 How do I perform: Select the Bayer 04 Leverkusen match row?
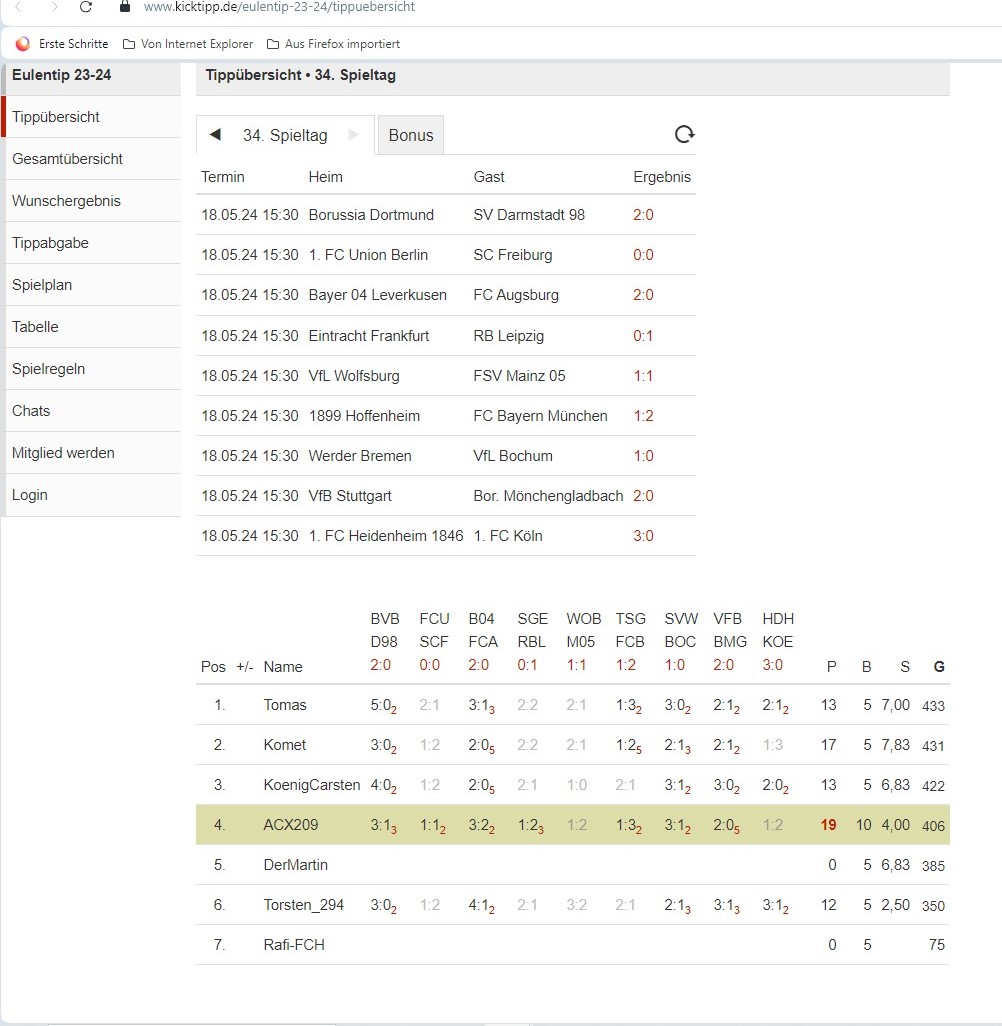pyautogui.click(x=446, y=295)
